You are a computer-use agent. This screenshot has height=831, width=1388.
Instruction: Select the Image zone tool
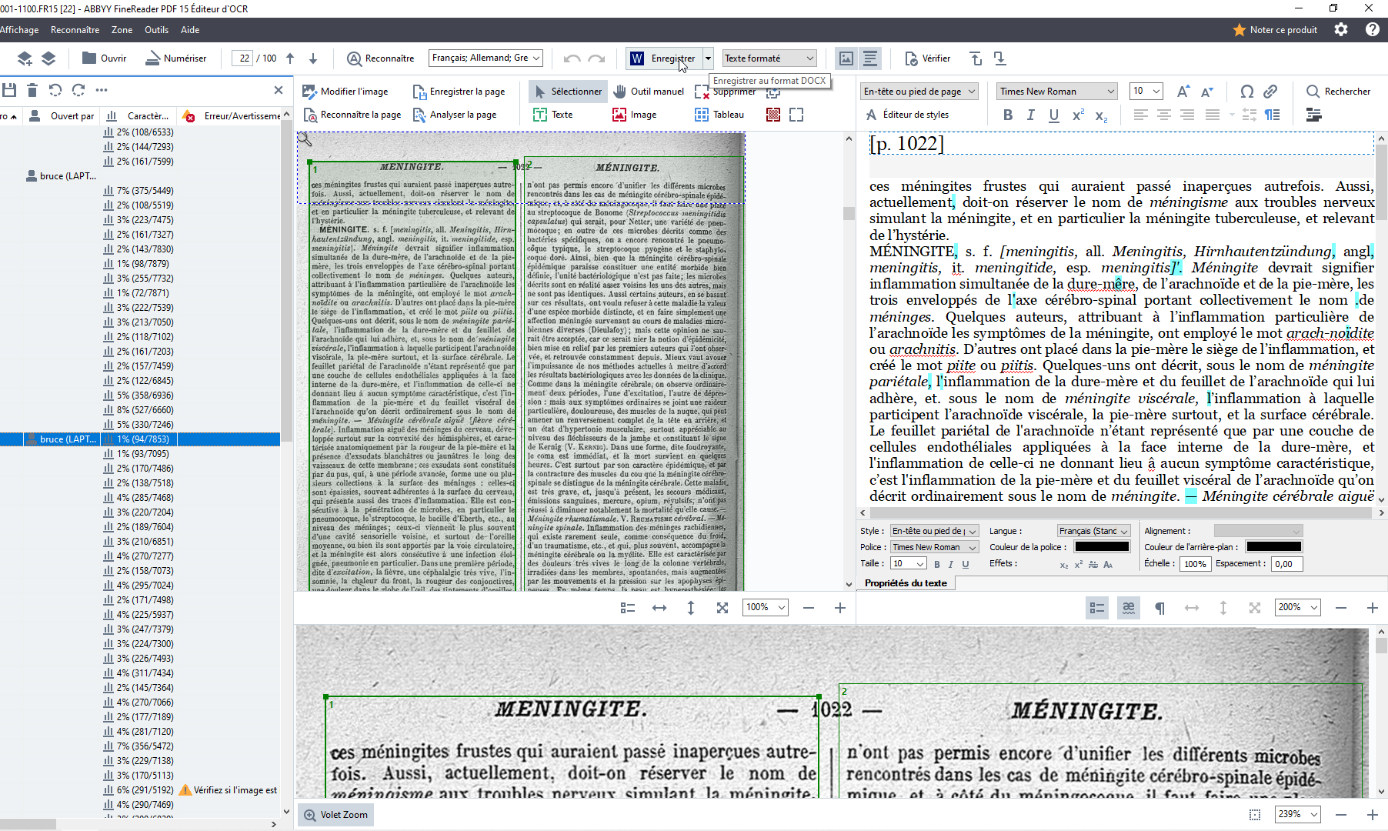click(x=634, y=114)
